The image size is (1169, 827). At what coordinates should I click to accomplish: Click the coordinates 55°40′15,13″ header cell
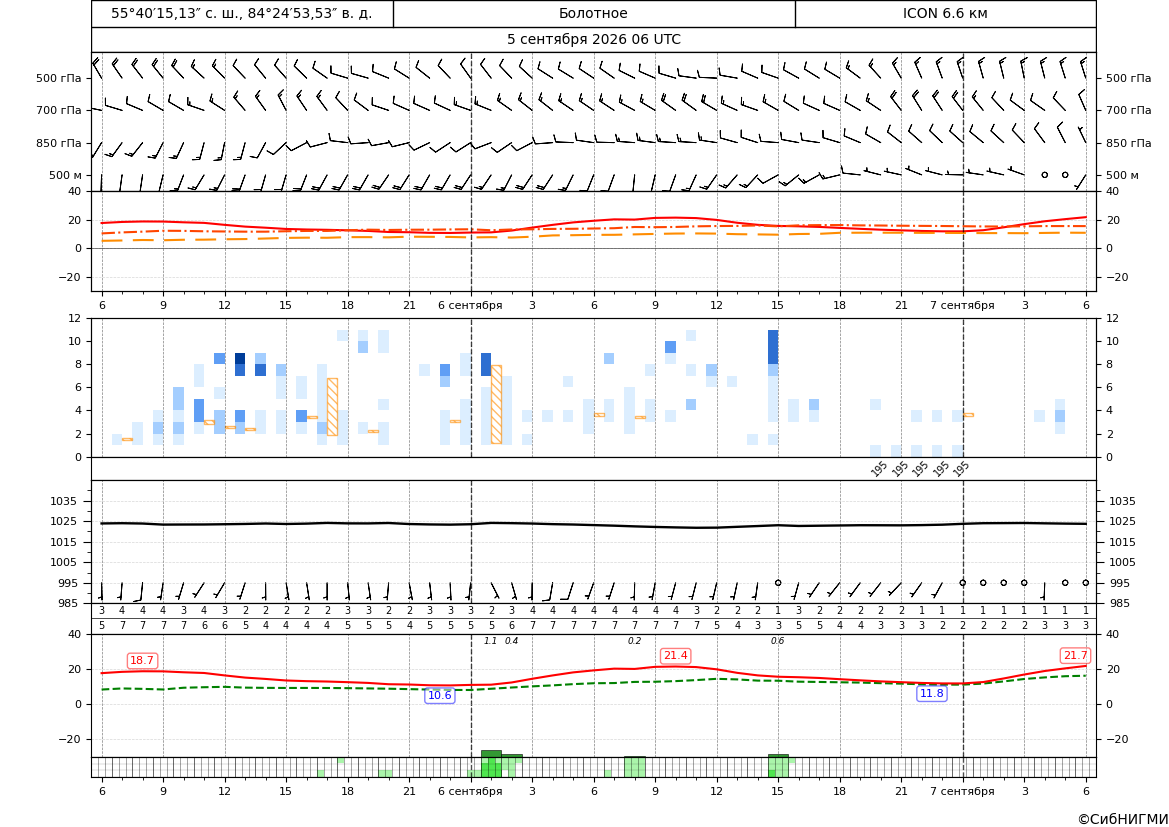tap(242, 13)
